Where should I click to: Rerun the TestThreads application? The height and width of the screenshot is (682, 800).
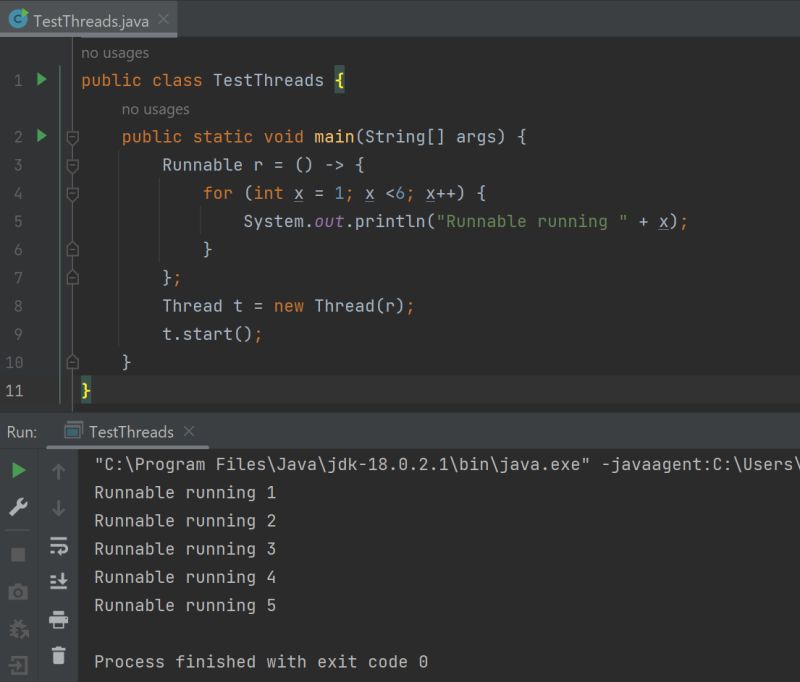pos(18,469)
